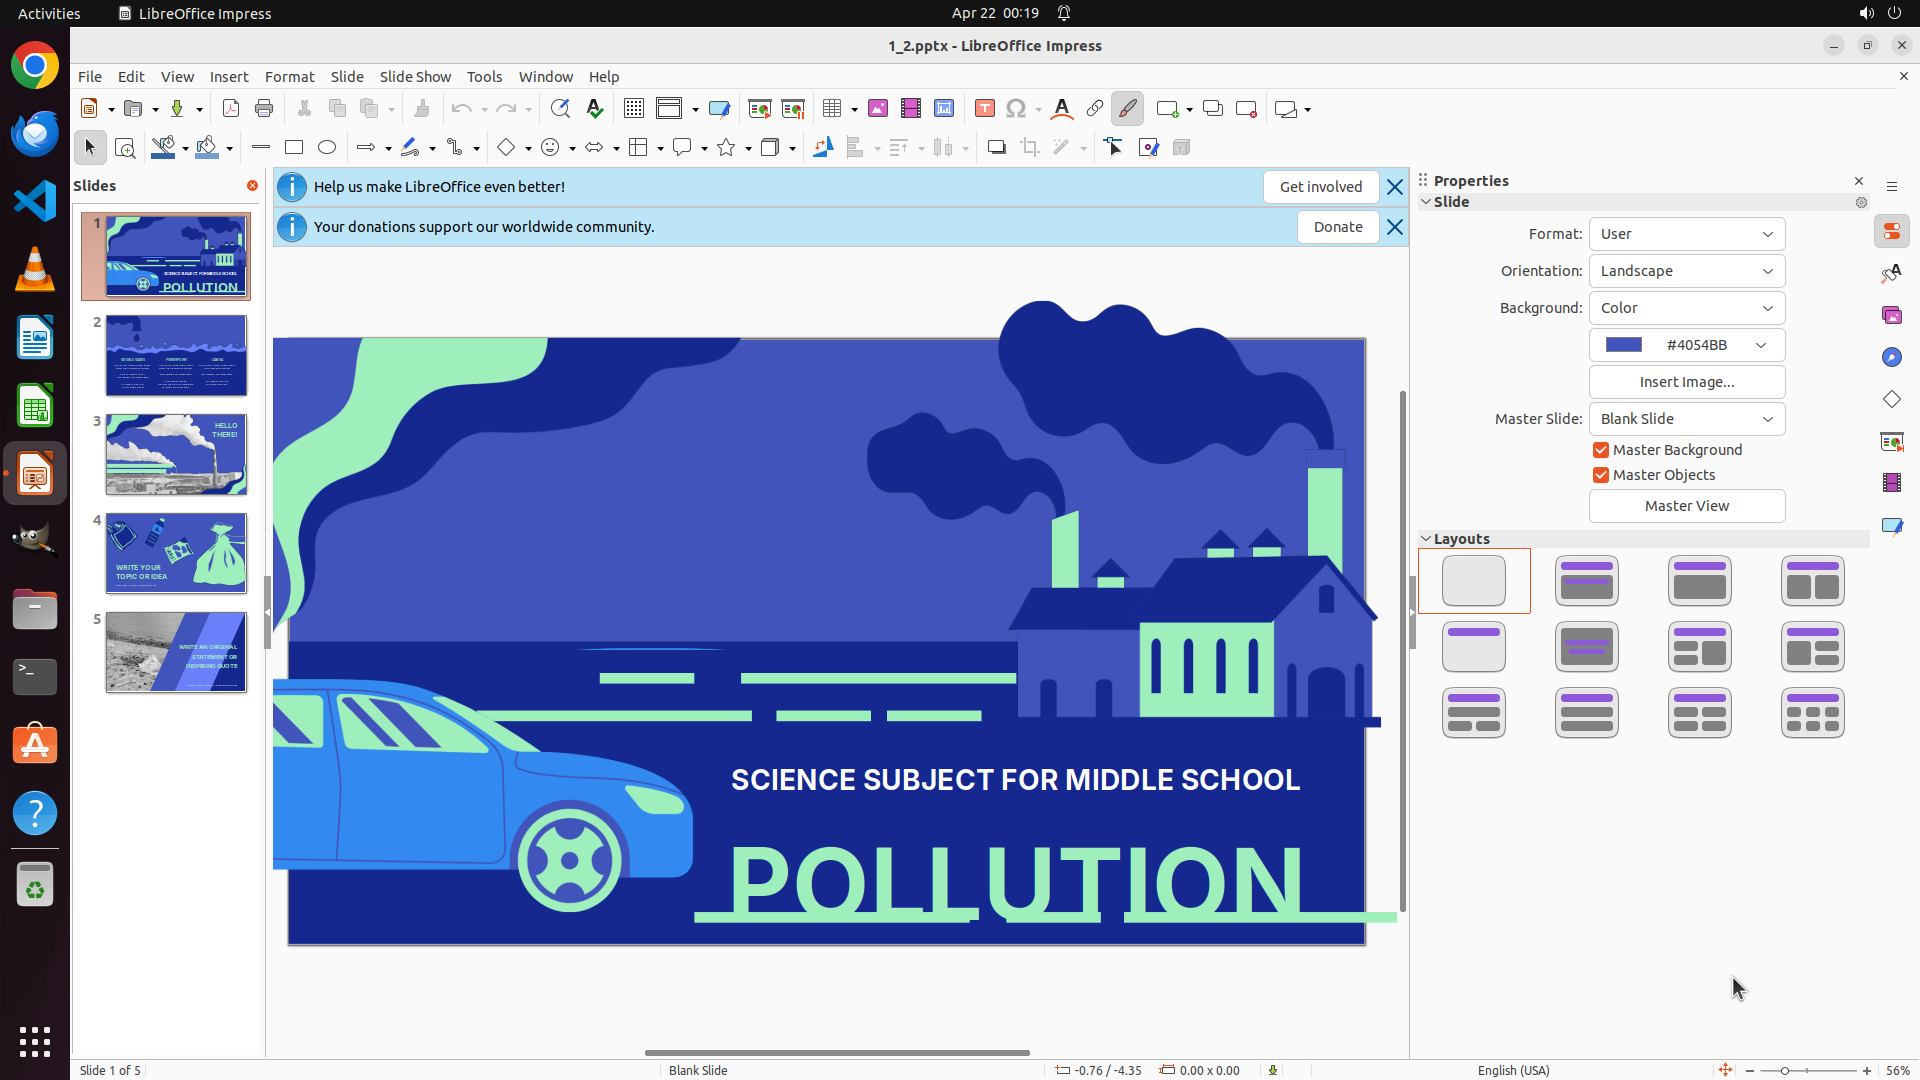Disable the Master Objects checkbox
The image size is (1920, 1080).
click(1601, 475)
